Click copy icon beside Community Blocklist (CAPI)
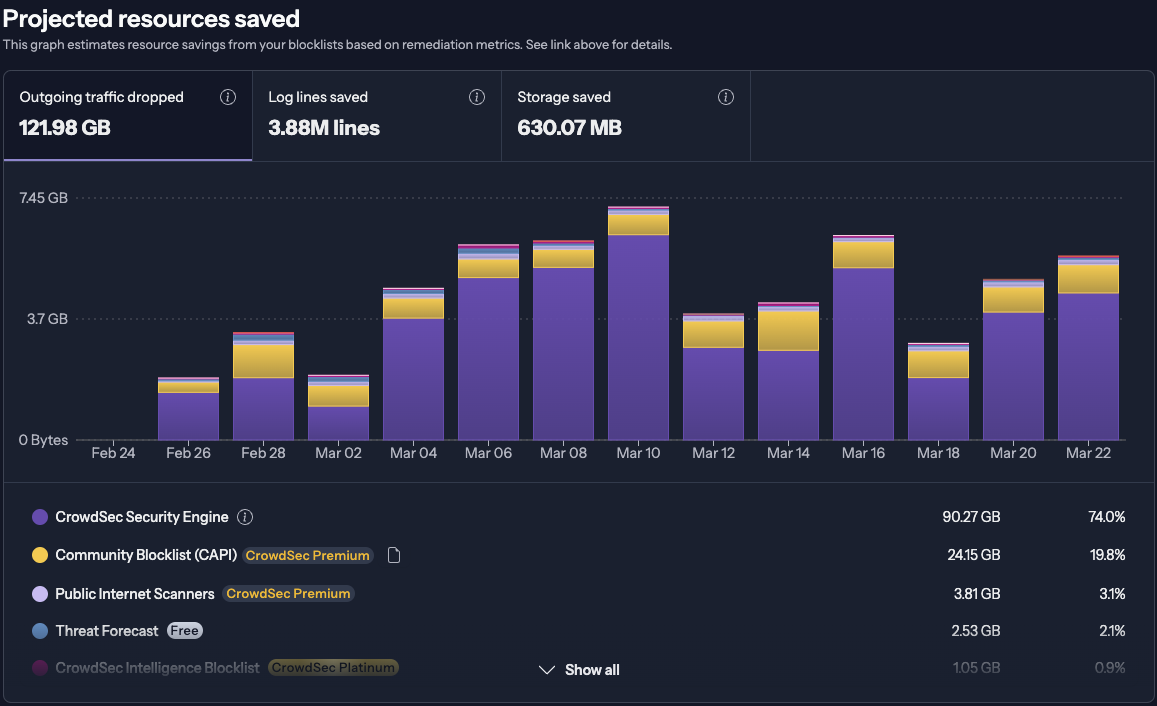1157x706 pixels. coord(393,554)
